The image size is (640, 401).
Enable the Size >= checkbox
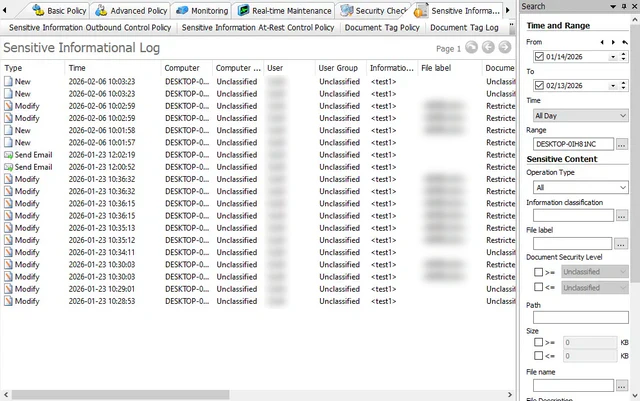538,342
